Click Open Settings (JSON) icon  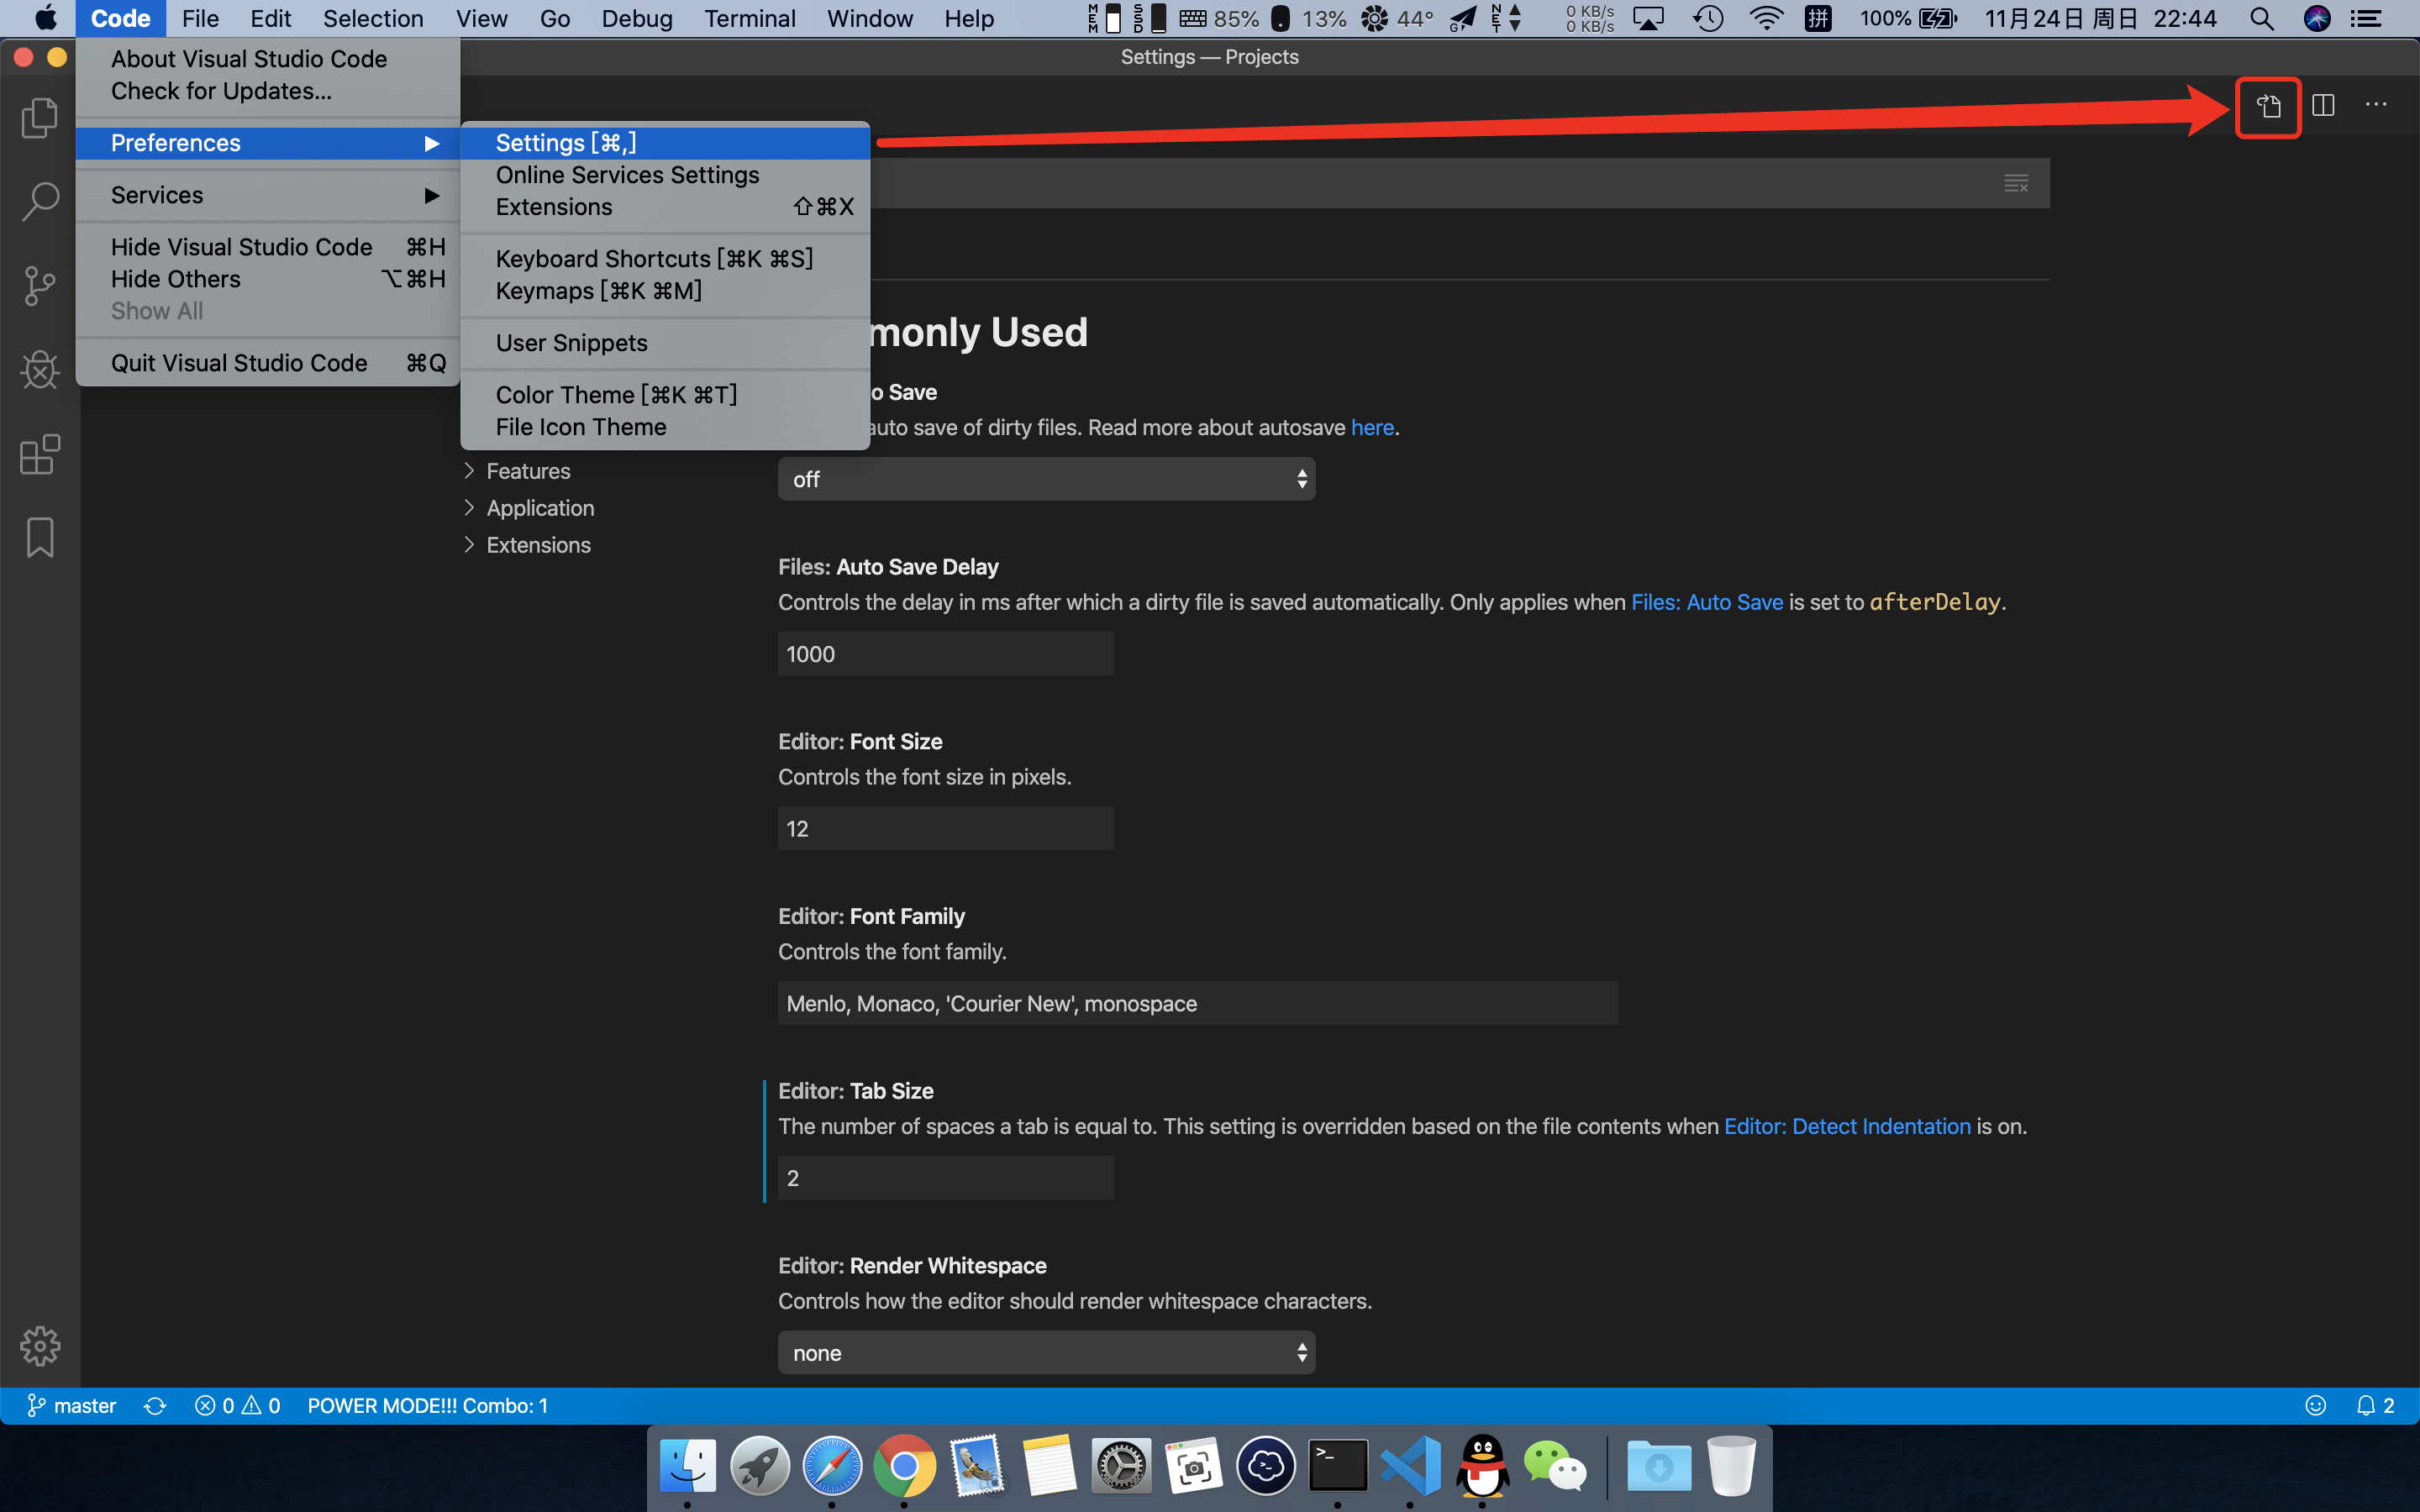2268,106
